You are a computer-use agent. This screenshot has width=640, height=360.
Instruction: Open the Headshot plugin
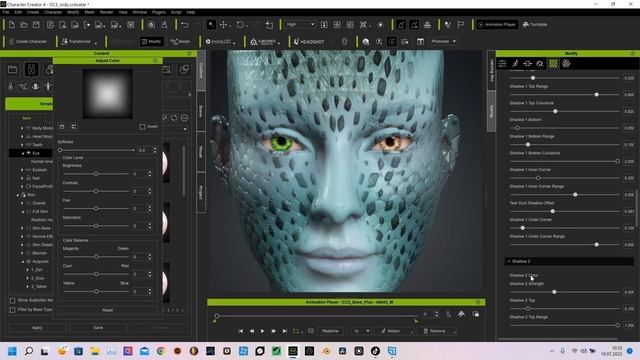tap(309, 42)
